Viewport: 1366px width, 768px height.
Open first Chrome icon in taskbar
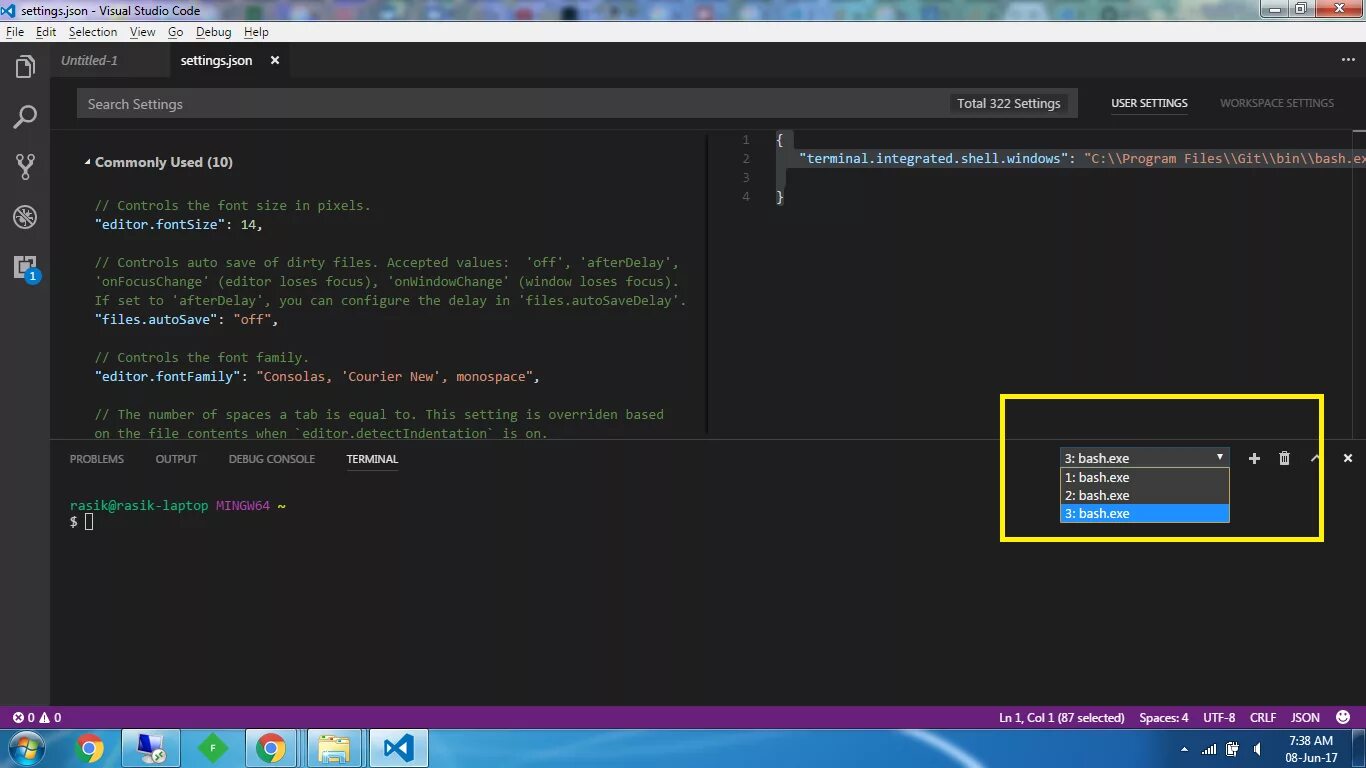tap(90, 748)
